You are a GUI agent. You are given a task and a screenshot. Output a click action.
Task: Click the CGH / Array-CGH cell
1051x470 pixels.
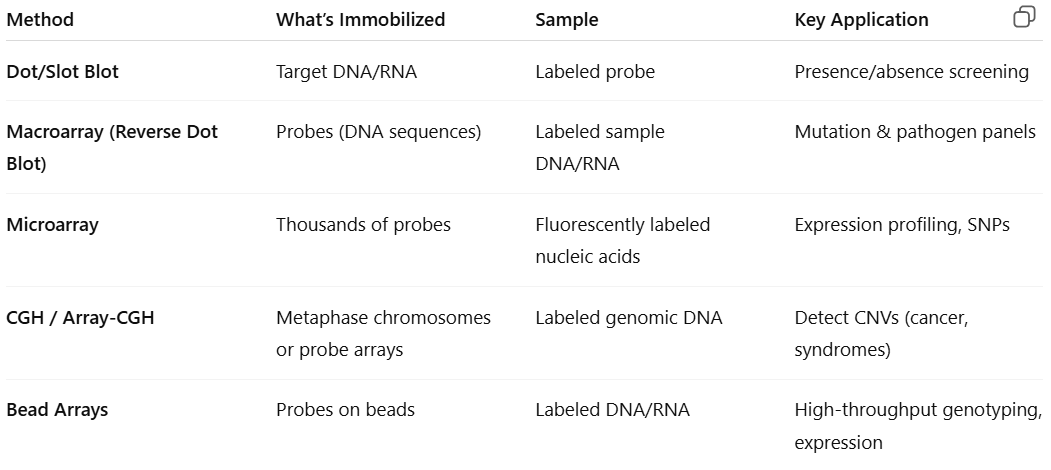point(80,318)
